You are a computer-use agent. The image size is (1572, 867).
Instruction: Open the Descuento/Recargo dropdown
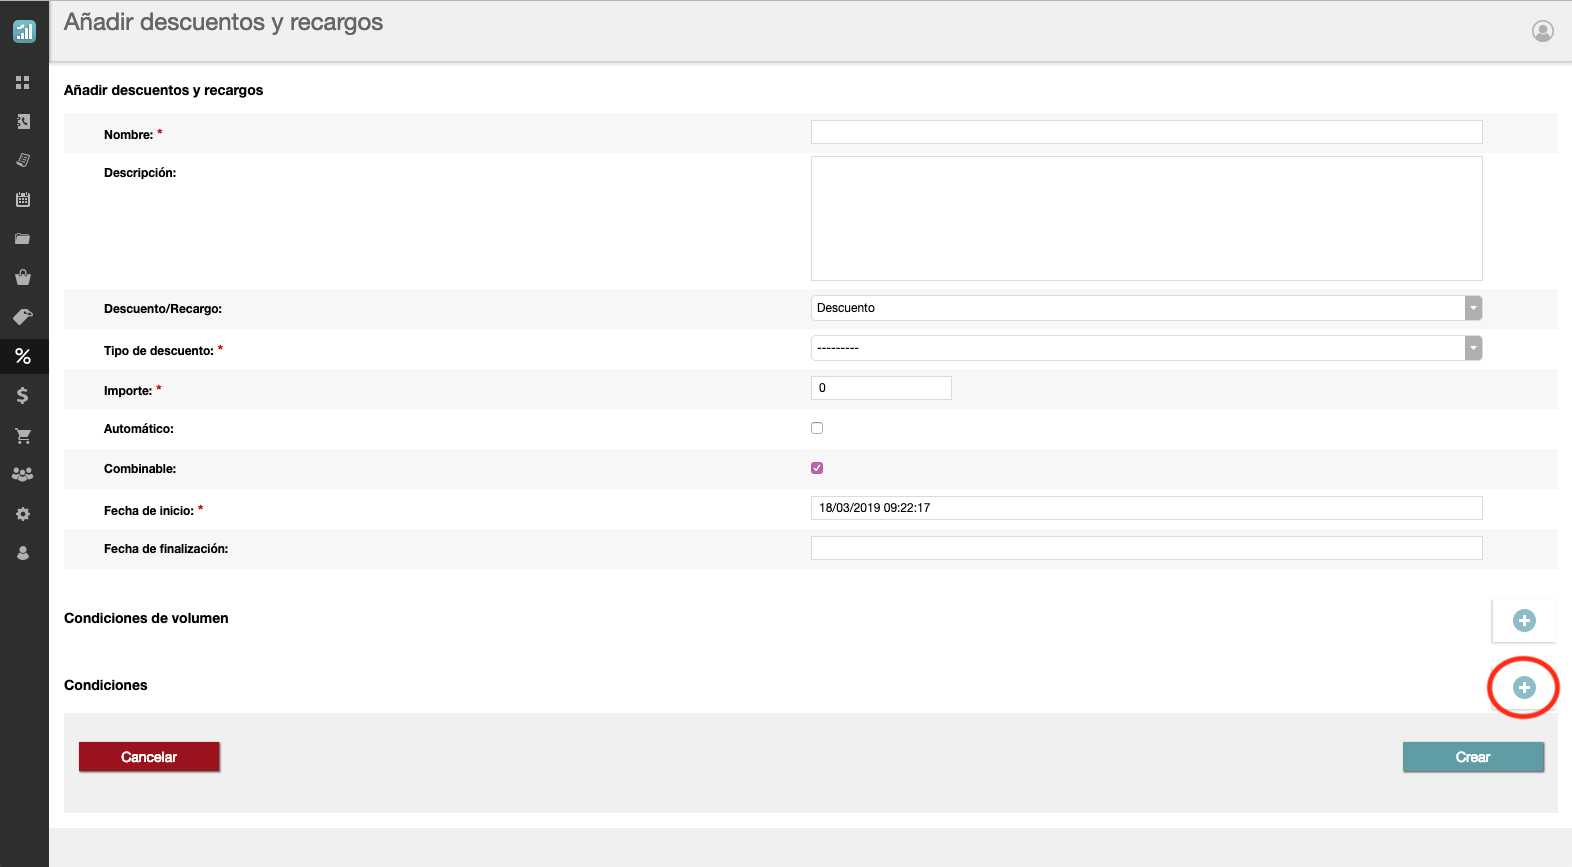pos(1146,308)
